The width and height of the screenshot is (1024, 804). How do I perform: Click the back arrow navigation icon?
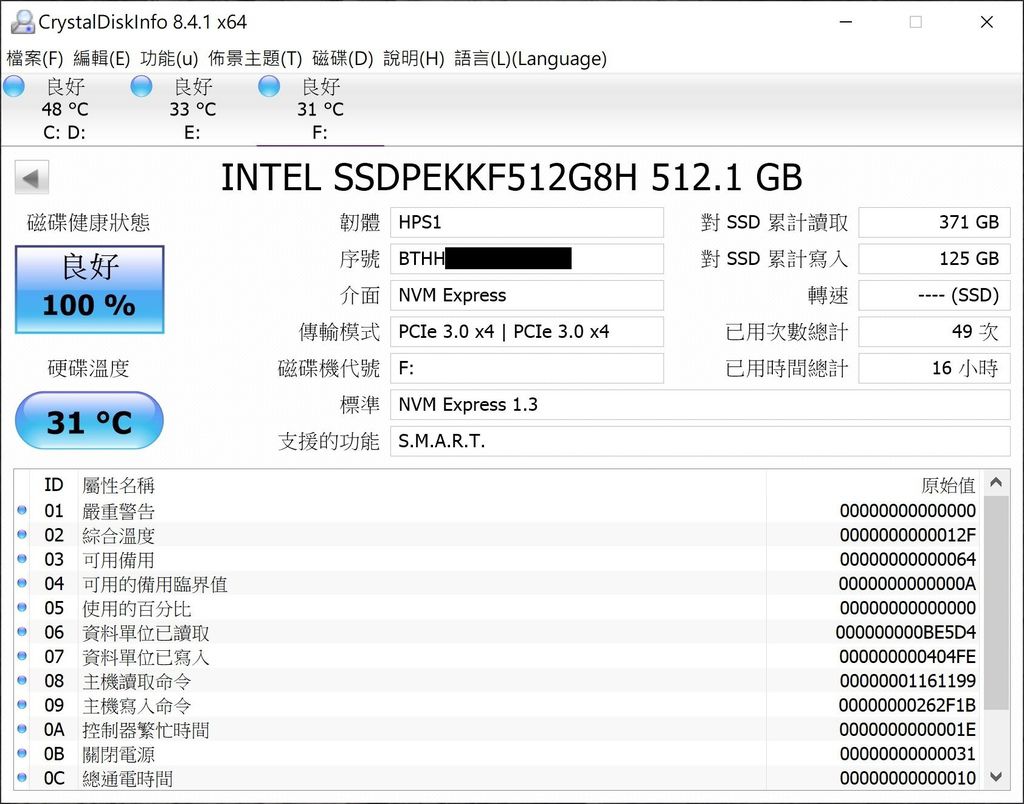(31, 176)
